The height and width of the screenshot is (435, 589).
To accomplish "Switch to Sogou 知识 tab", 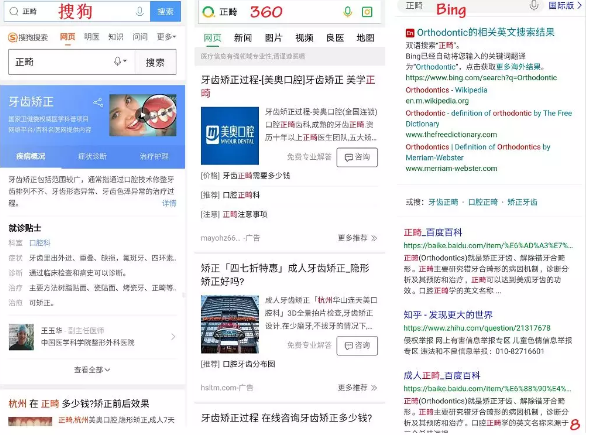I will point(116,37).
